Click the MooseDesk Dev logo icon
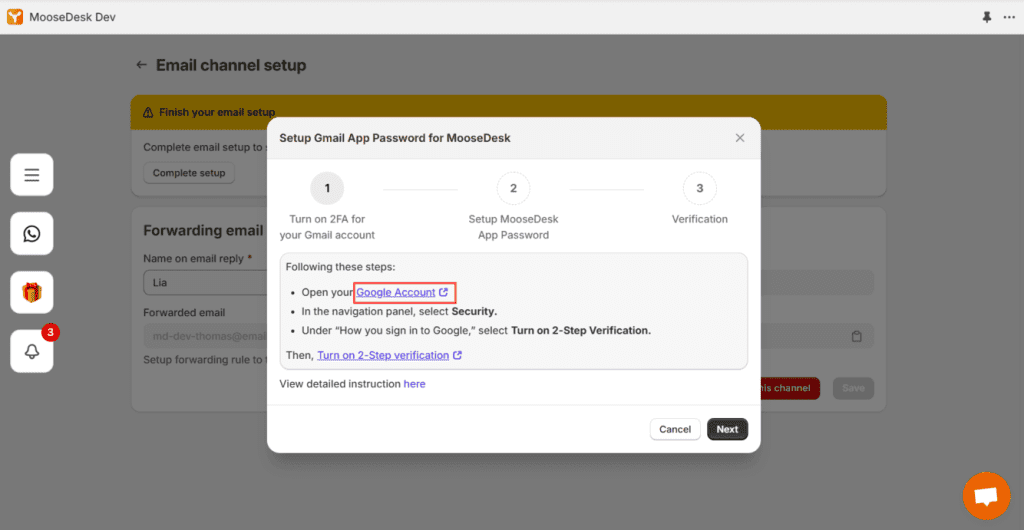 click(15, 17)
